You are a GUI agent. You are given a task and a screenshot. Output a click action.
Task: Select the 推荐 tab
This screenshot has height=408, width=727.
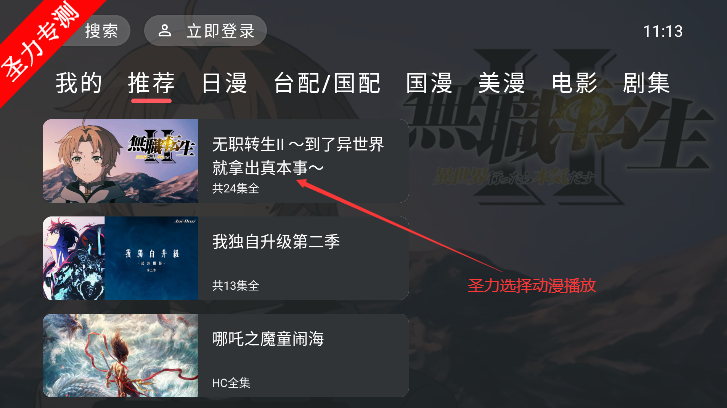click(x=152, y=83)
